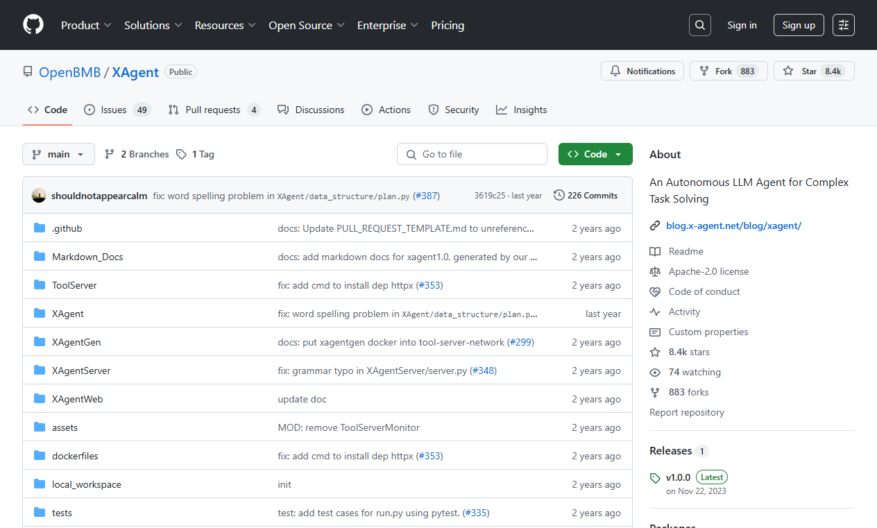
Task: Click the Activity pulse icon
Action: tap(655, 312)
